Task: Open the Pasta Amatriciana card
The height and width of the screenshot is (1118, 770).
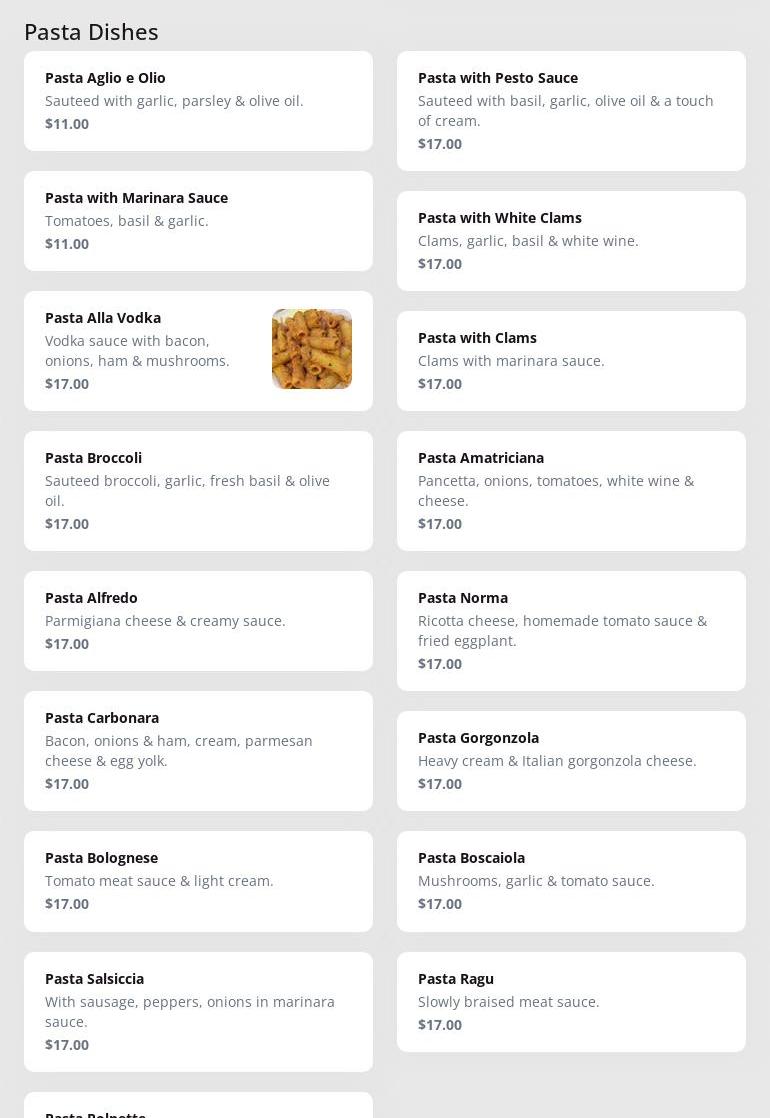Action: click(x=571, y=491)
